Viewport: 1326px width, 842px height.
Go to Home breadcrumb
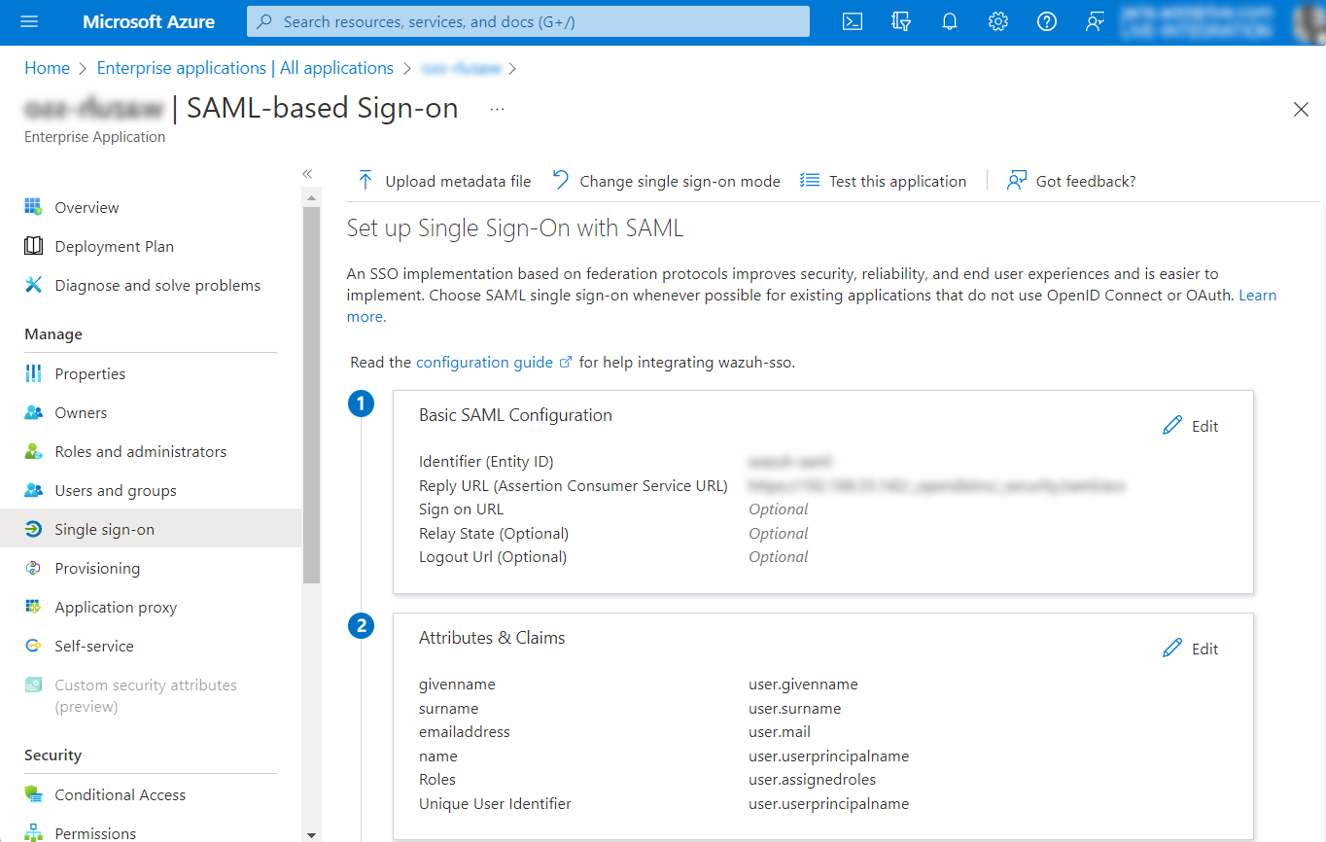point(47,68)
